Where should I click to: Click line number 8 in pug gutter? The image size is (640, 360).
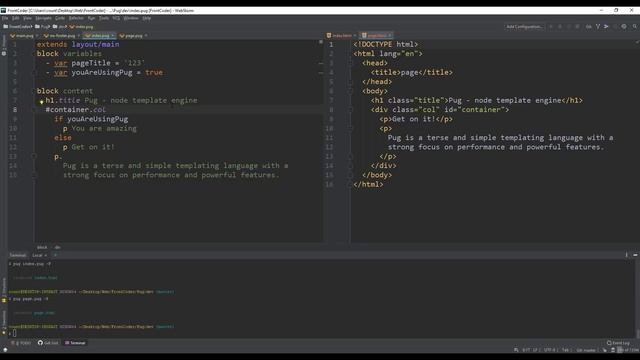(x=15, y=110)
